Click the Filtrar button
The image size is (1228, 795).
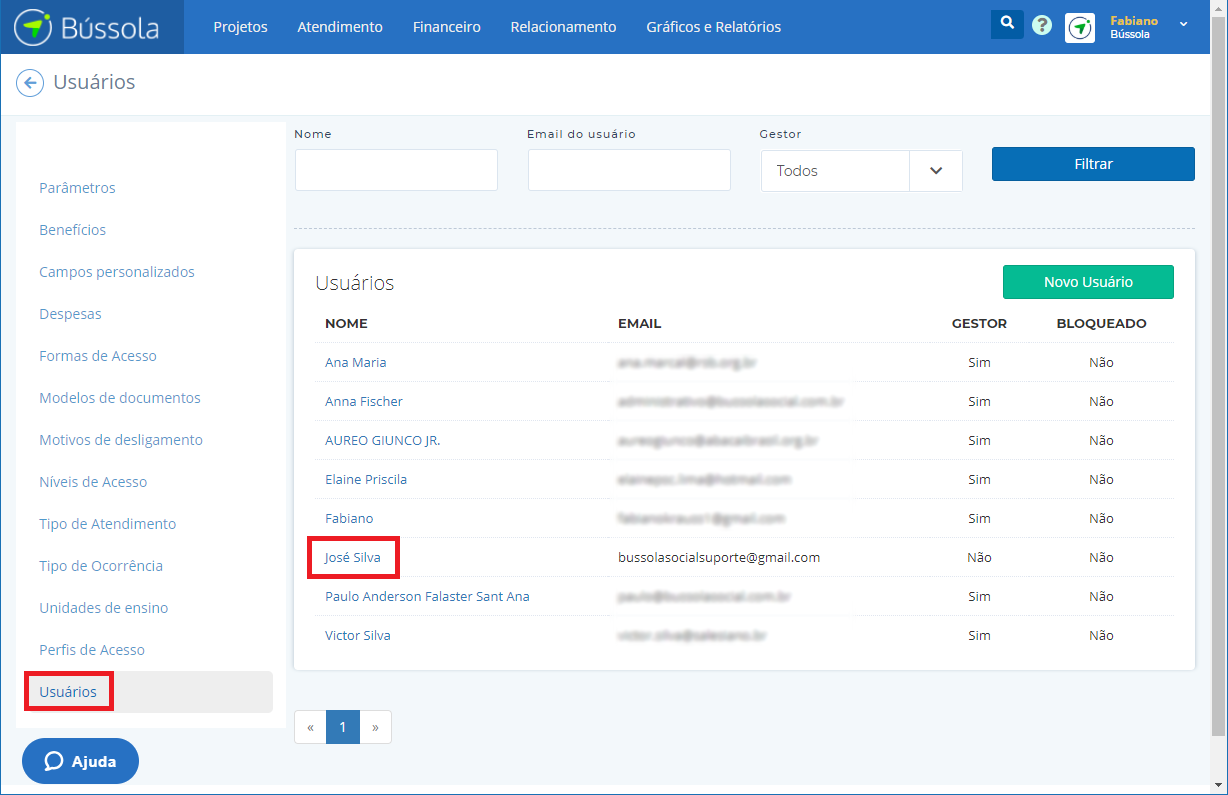click(x=1093, y=164)
